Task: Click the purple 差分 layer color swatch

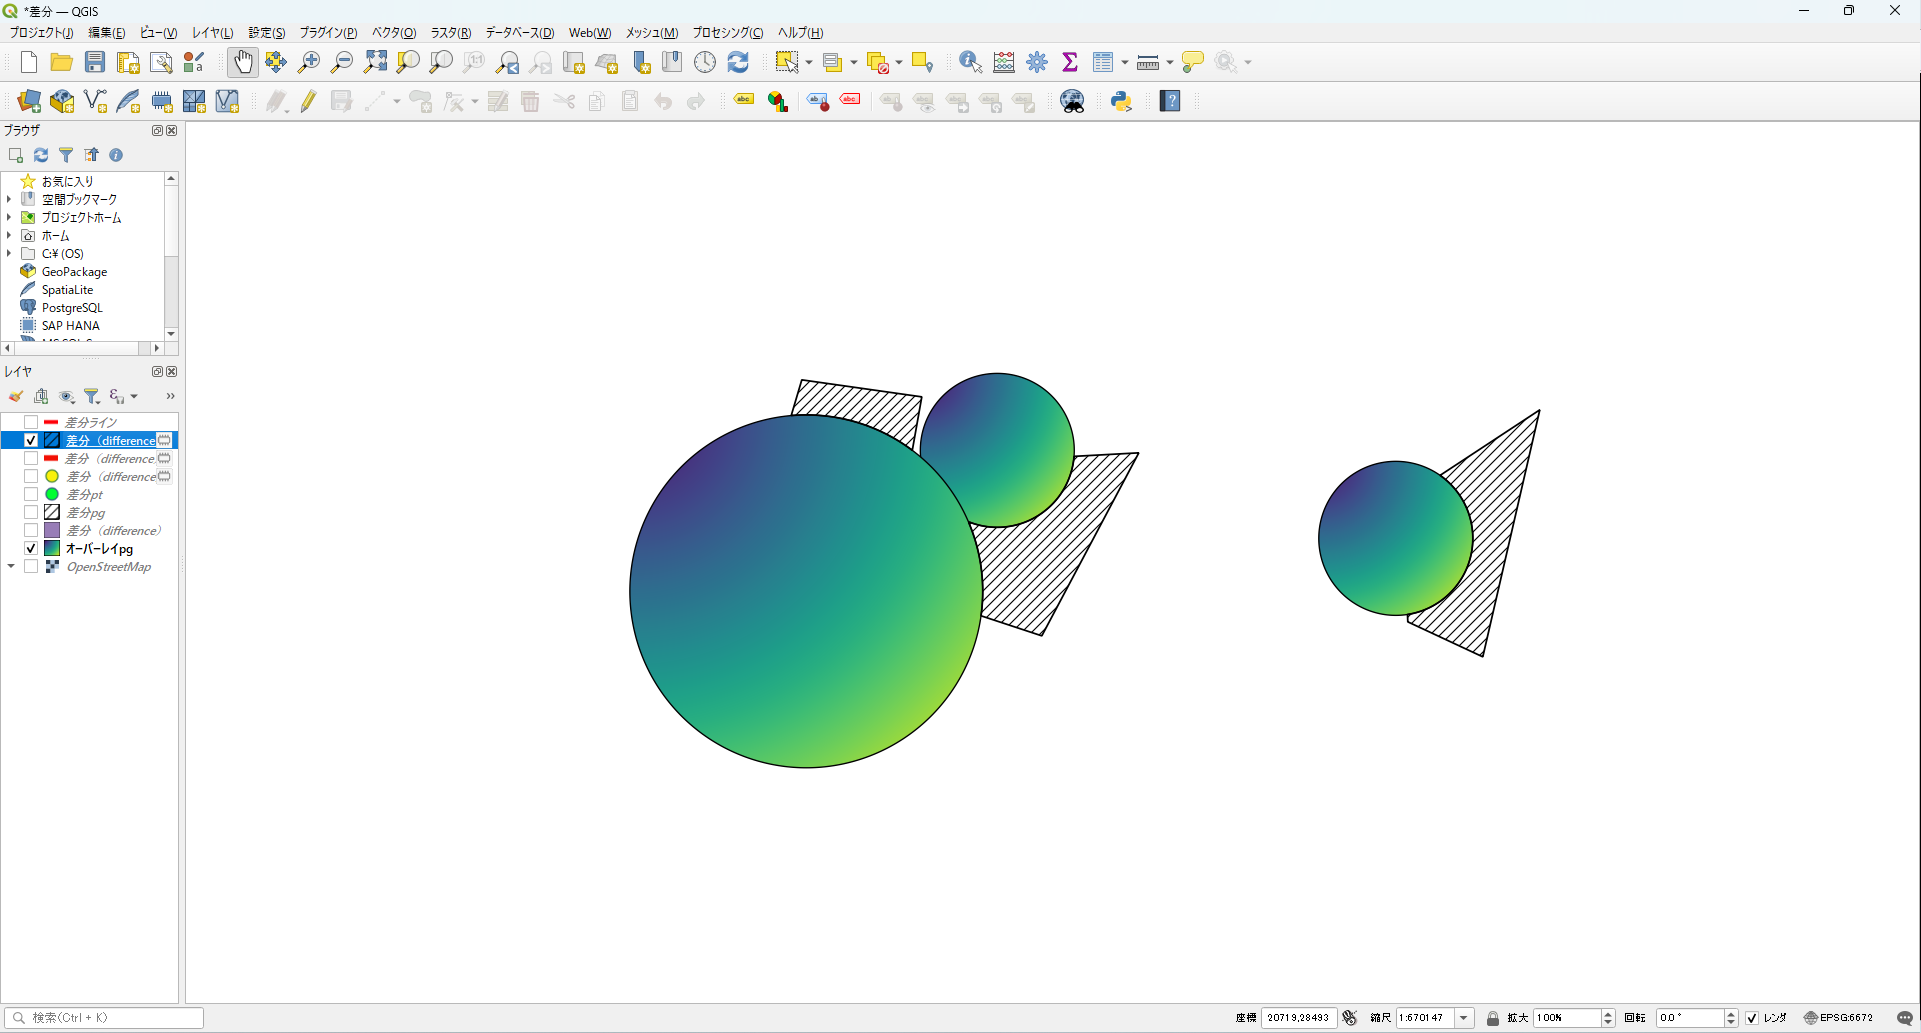Action: [52, 531]
